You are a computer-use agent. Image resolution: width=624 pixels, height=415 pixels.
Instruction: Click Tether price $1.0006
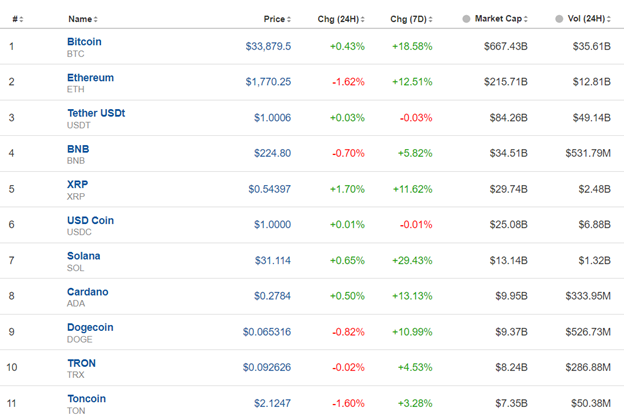tap(273, 118)
